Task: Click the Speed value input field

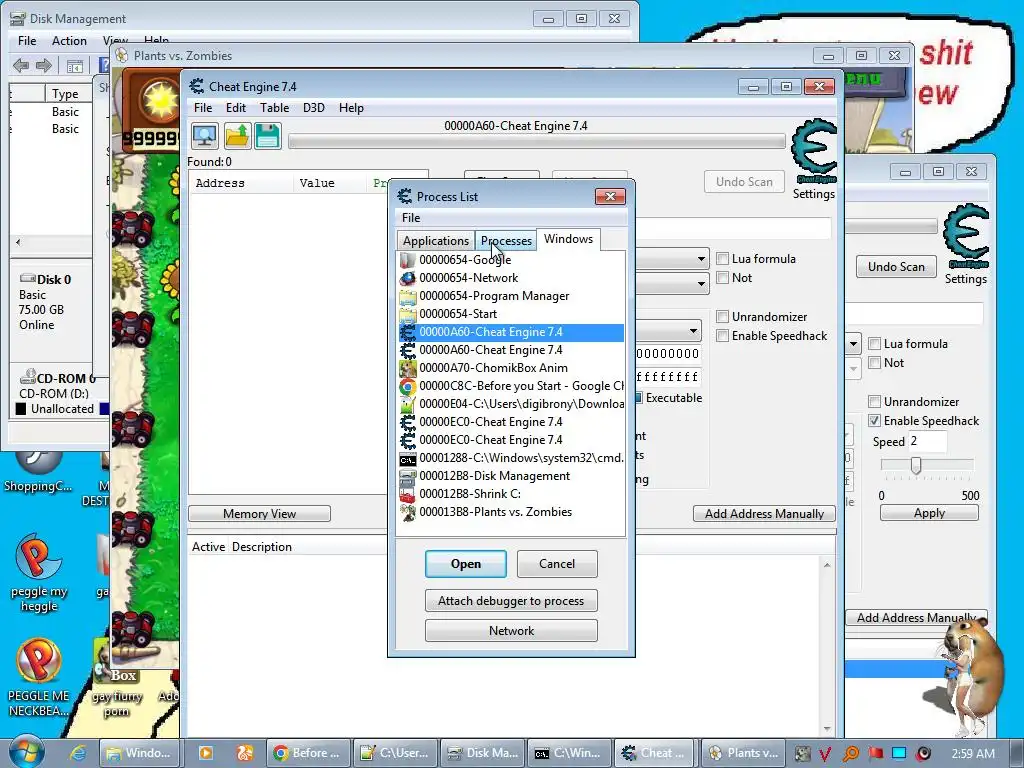Action: click(x=927, y=441)
